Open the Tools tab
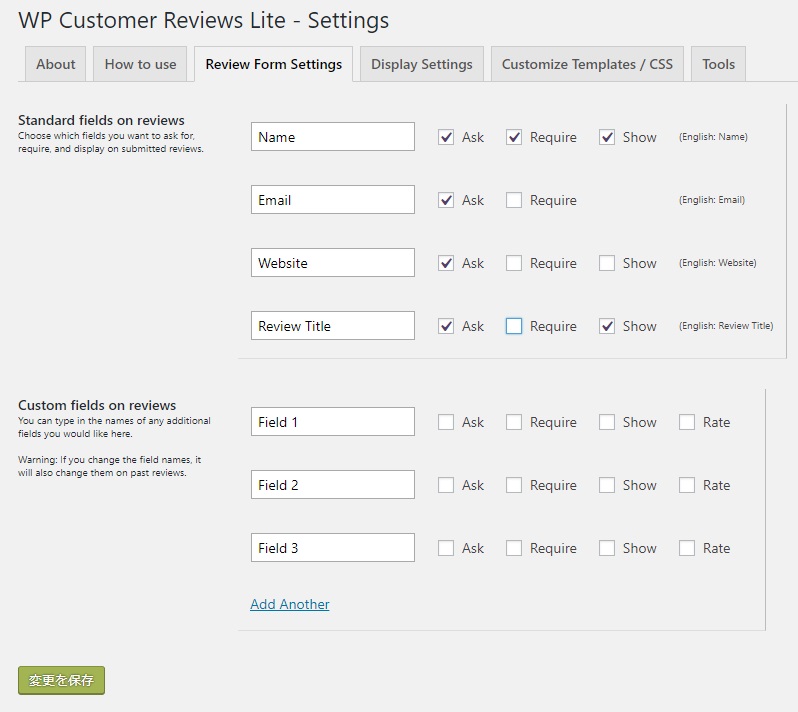The width and height of the screenshot is (798, 712). (718, 64)
